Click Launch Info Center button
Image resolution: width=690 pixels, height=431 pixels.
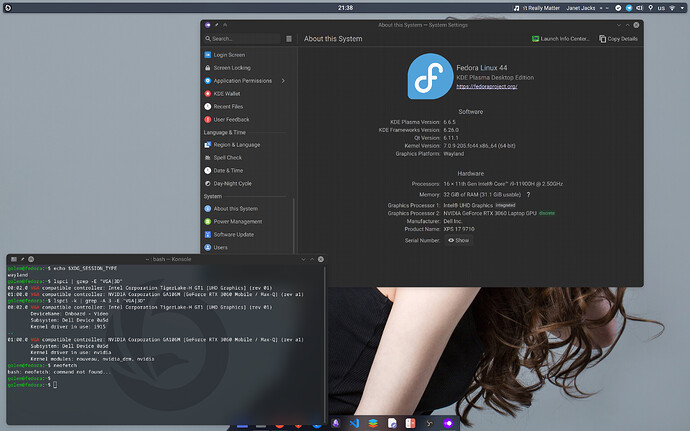[x=560, y=39]
